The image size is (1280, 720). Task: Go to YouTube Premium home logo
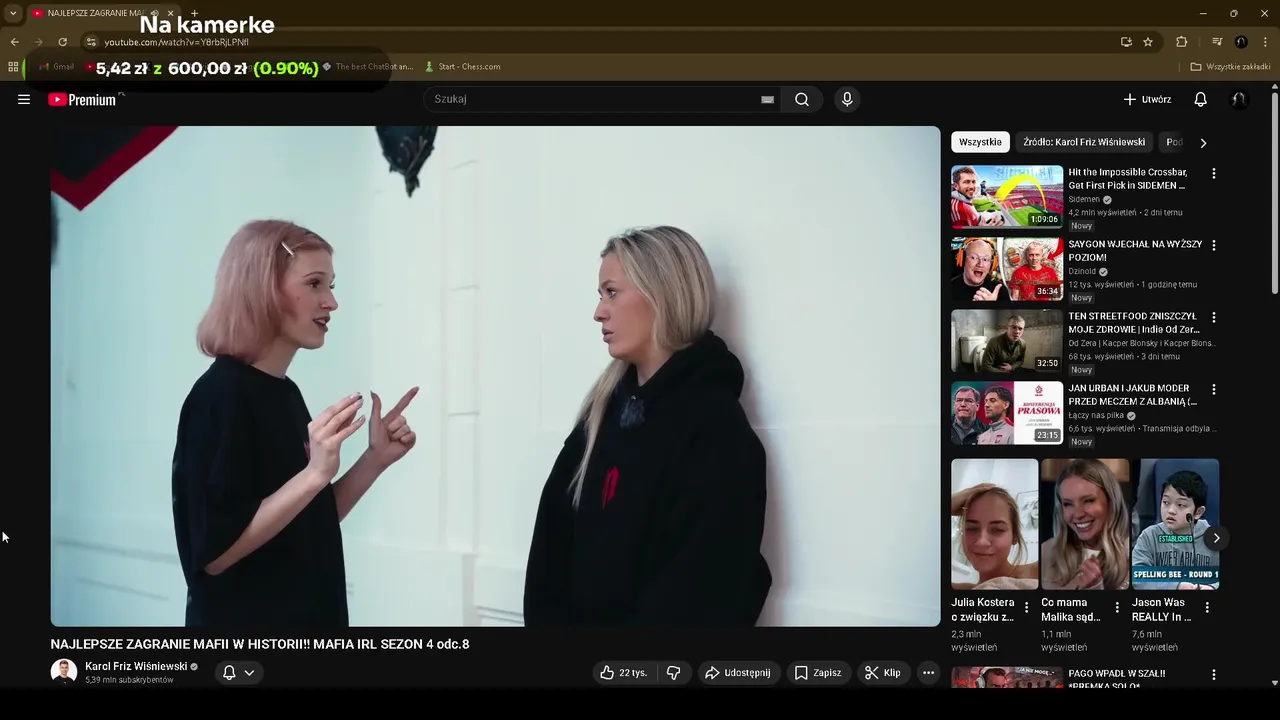click(82, 99)
